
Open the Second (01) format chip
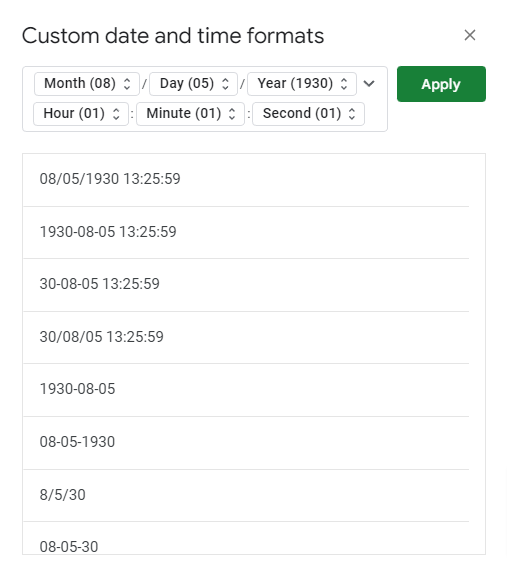[308, 114]
